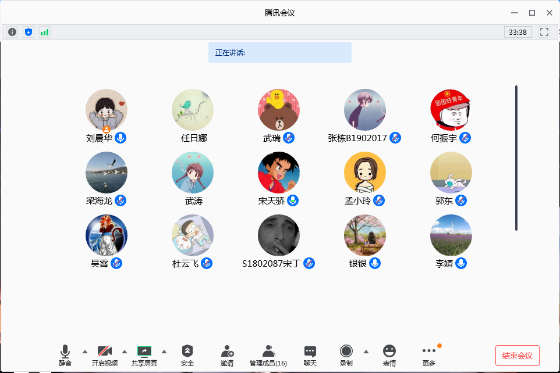Select 郭东's lying rabbit avatar
Screen dimensions: 560x373
(x=451, y=173)
